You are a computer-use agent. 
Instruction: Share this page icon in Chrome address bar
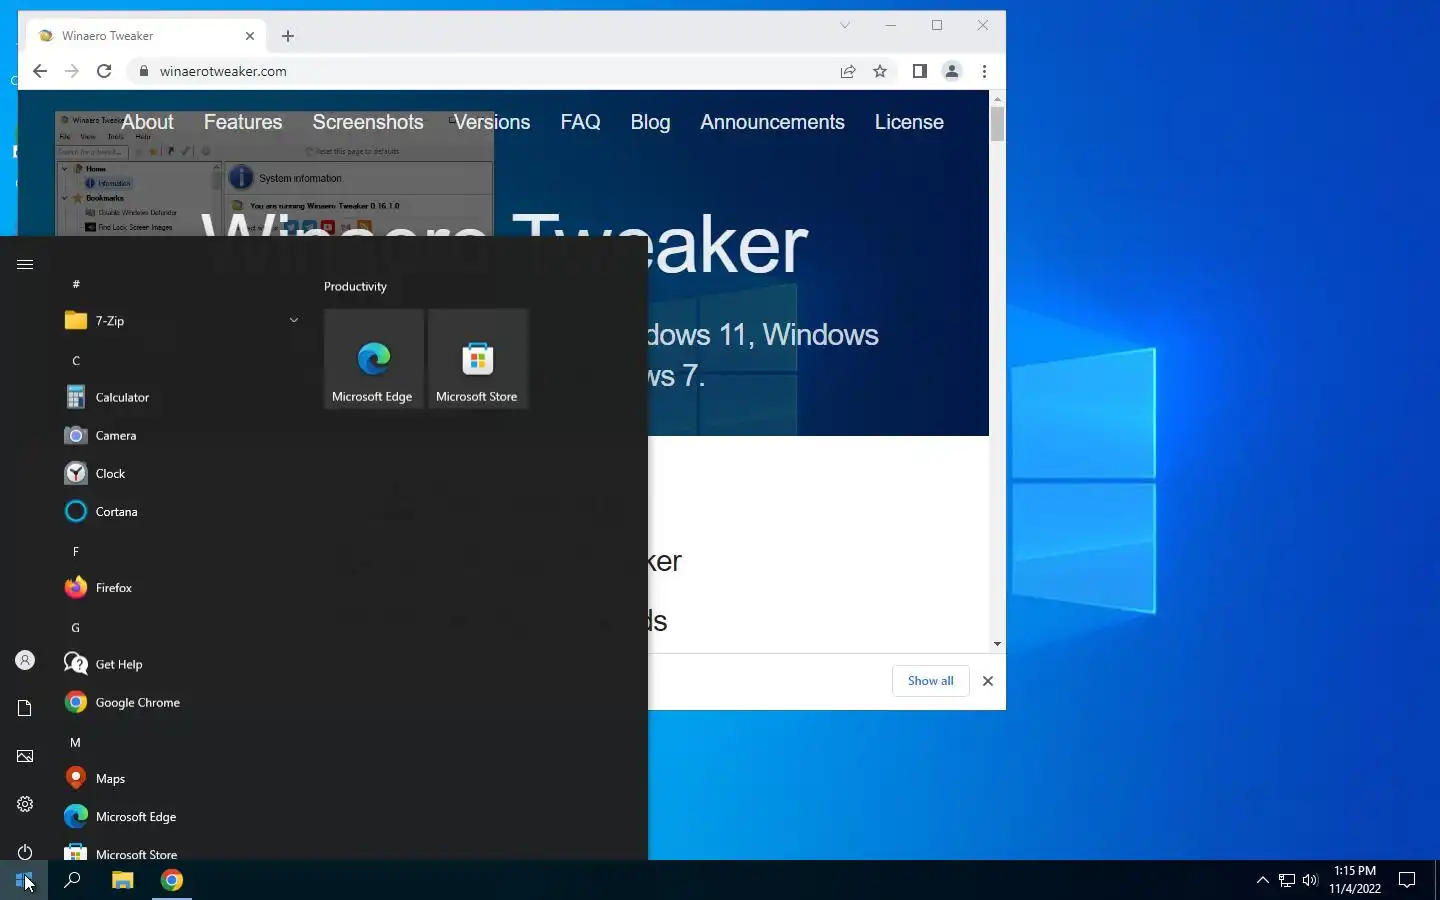[x=848, y=71]
